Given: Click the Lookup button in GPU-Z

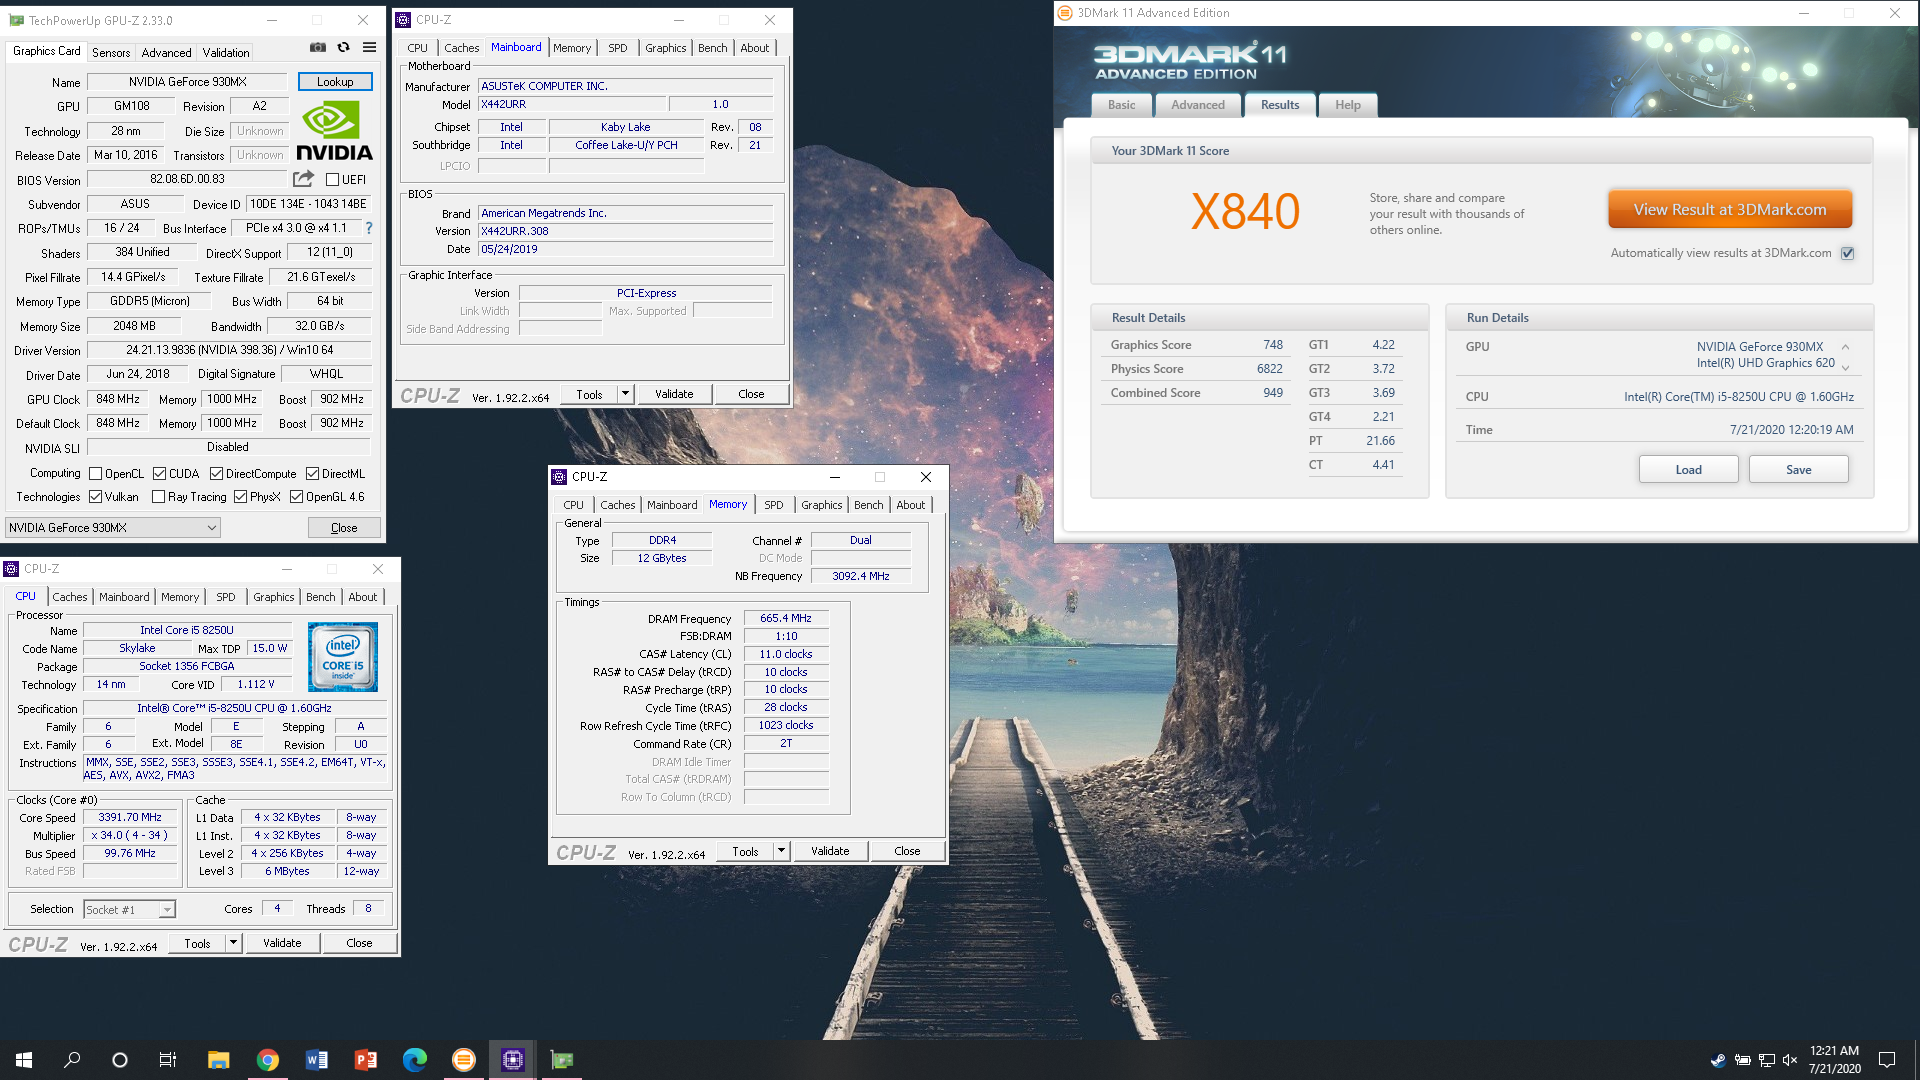Looking at the screenshot, I should pos(335,82).
